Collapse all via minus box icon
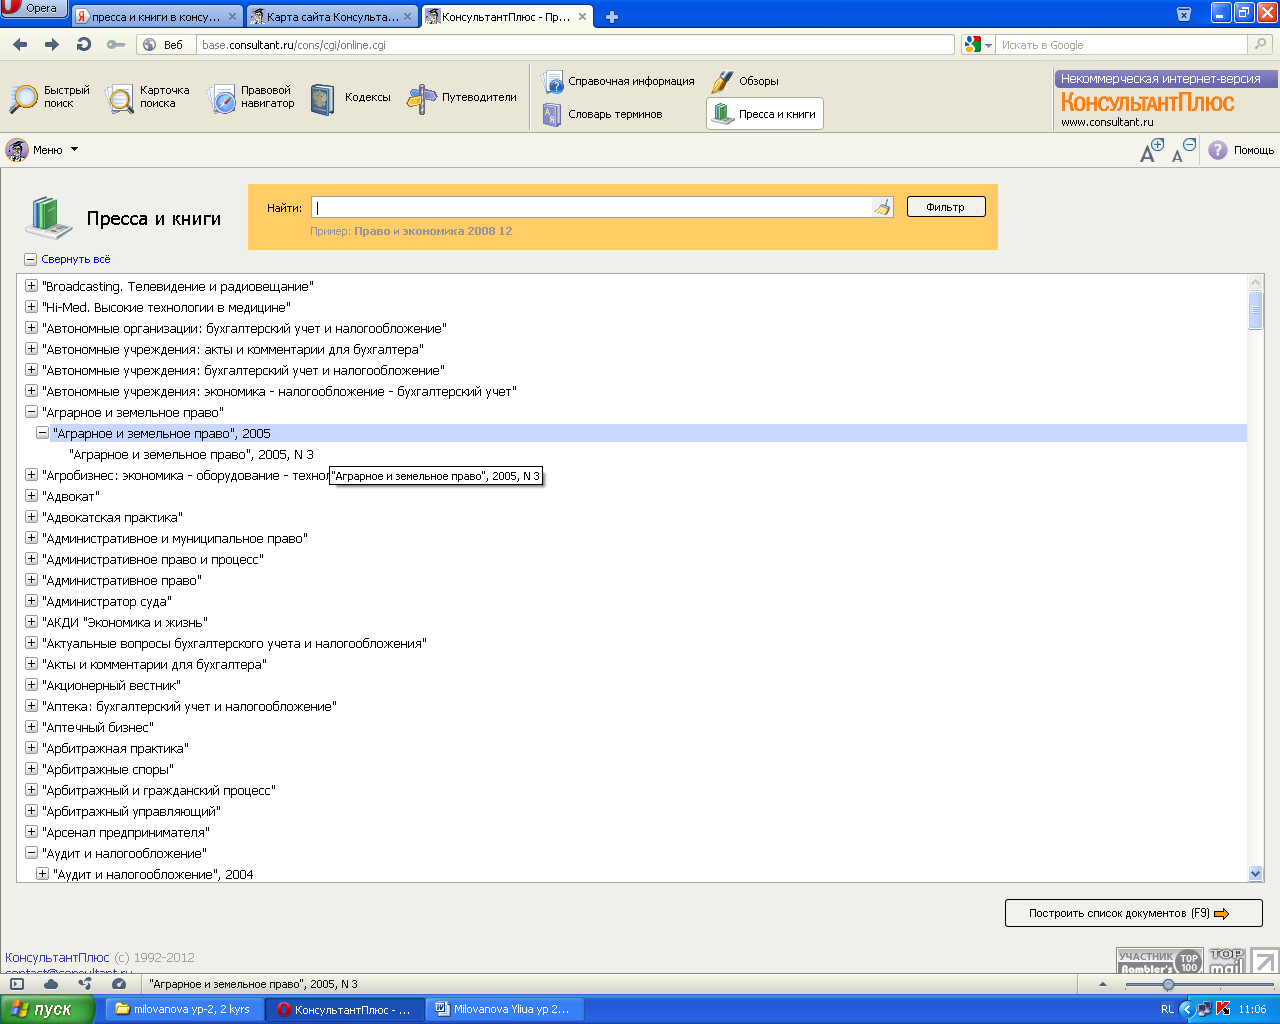This screenshot has height=1024, width=1280. (31, 259)
